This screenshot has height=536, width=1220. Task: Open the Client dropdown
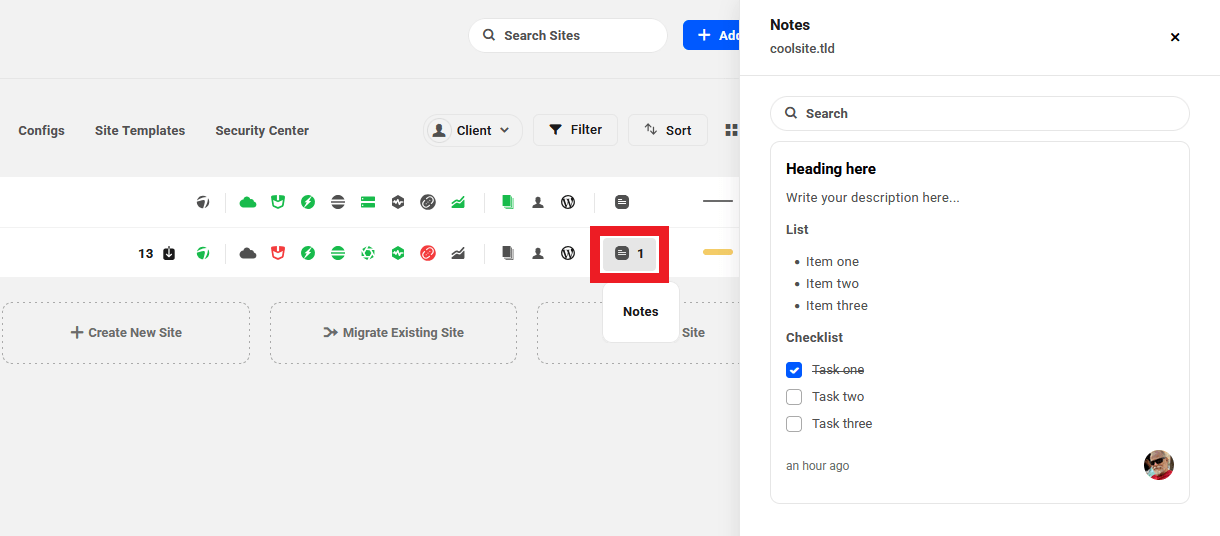[x=473, y=130]
